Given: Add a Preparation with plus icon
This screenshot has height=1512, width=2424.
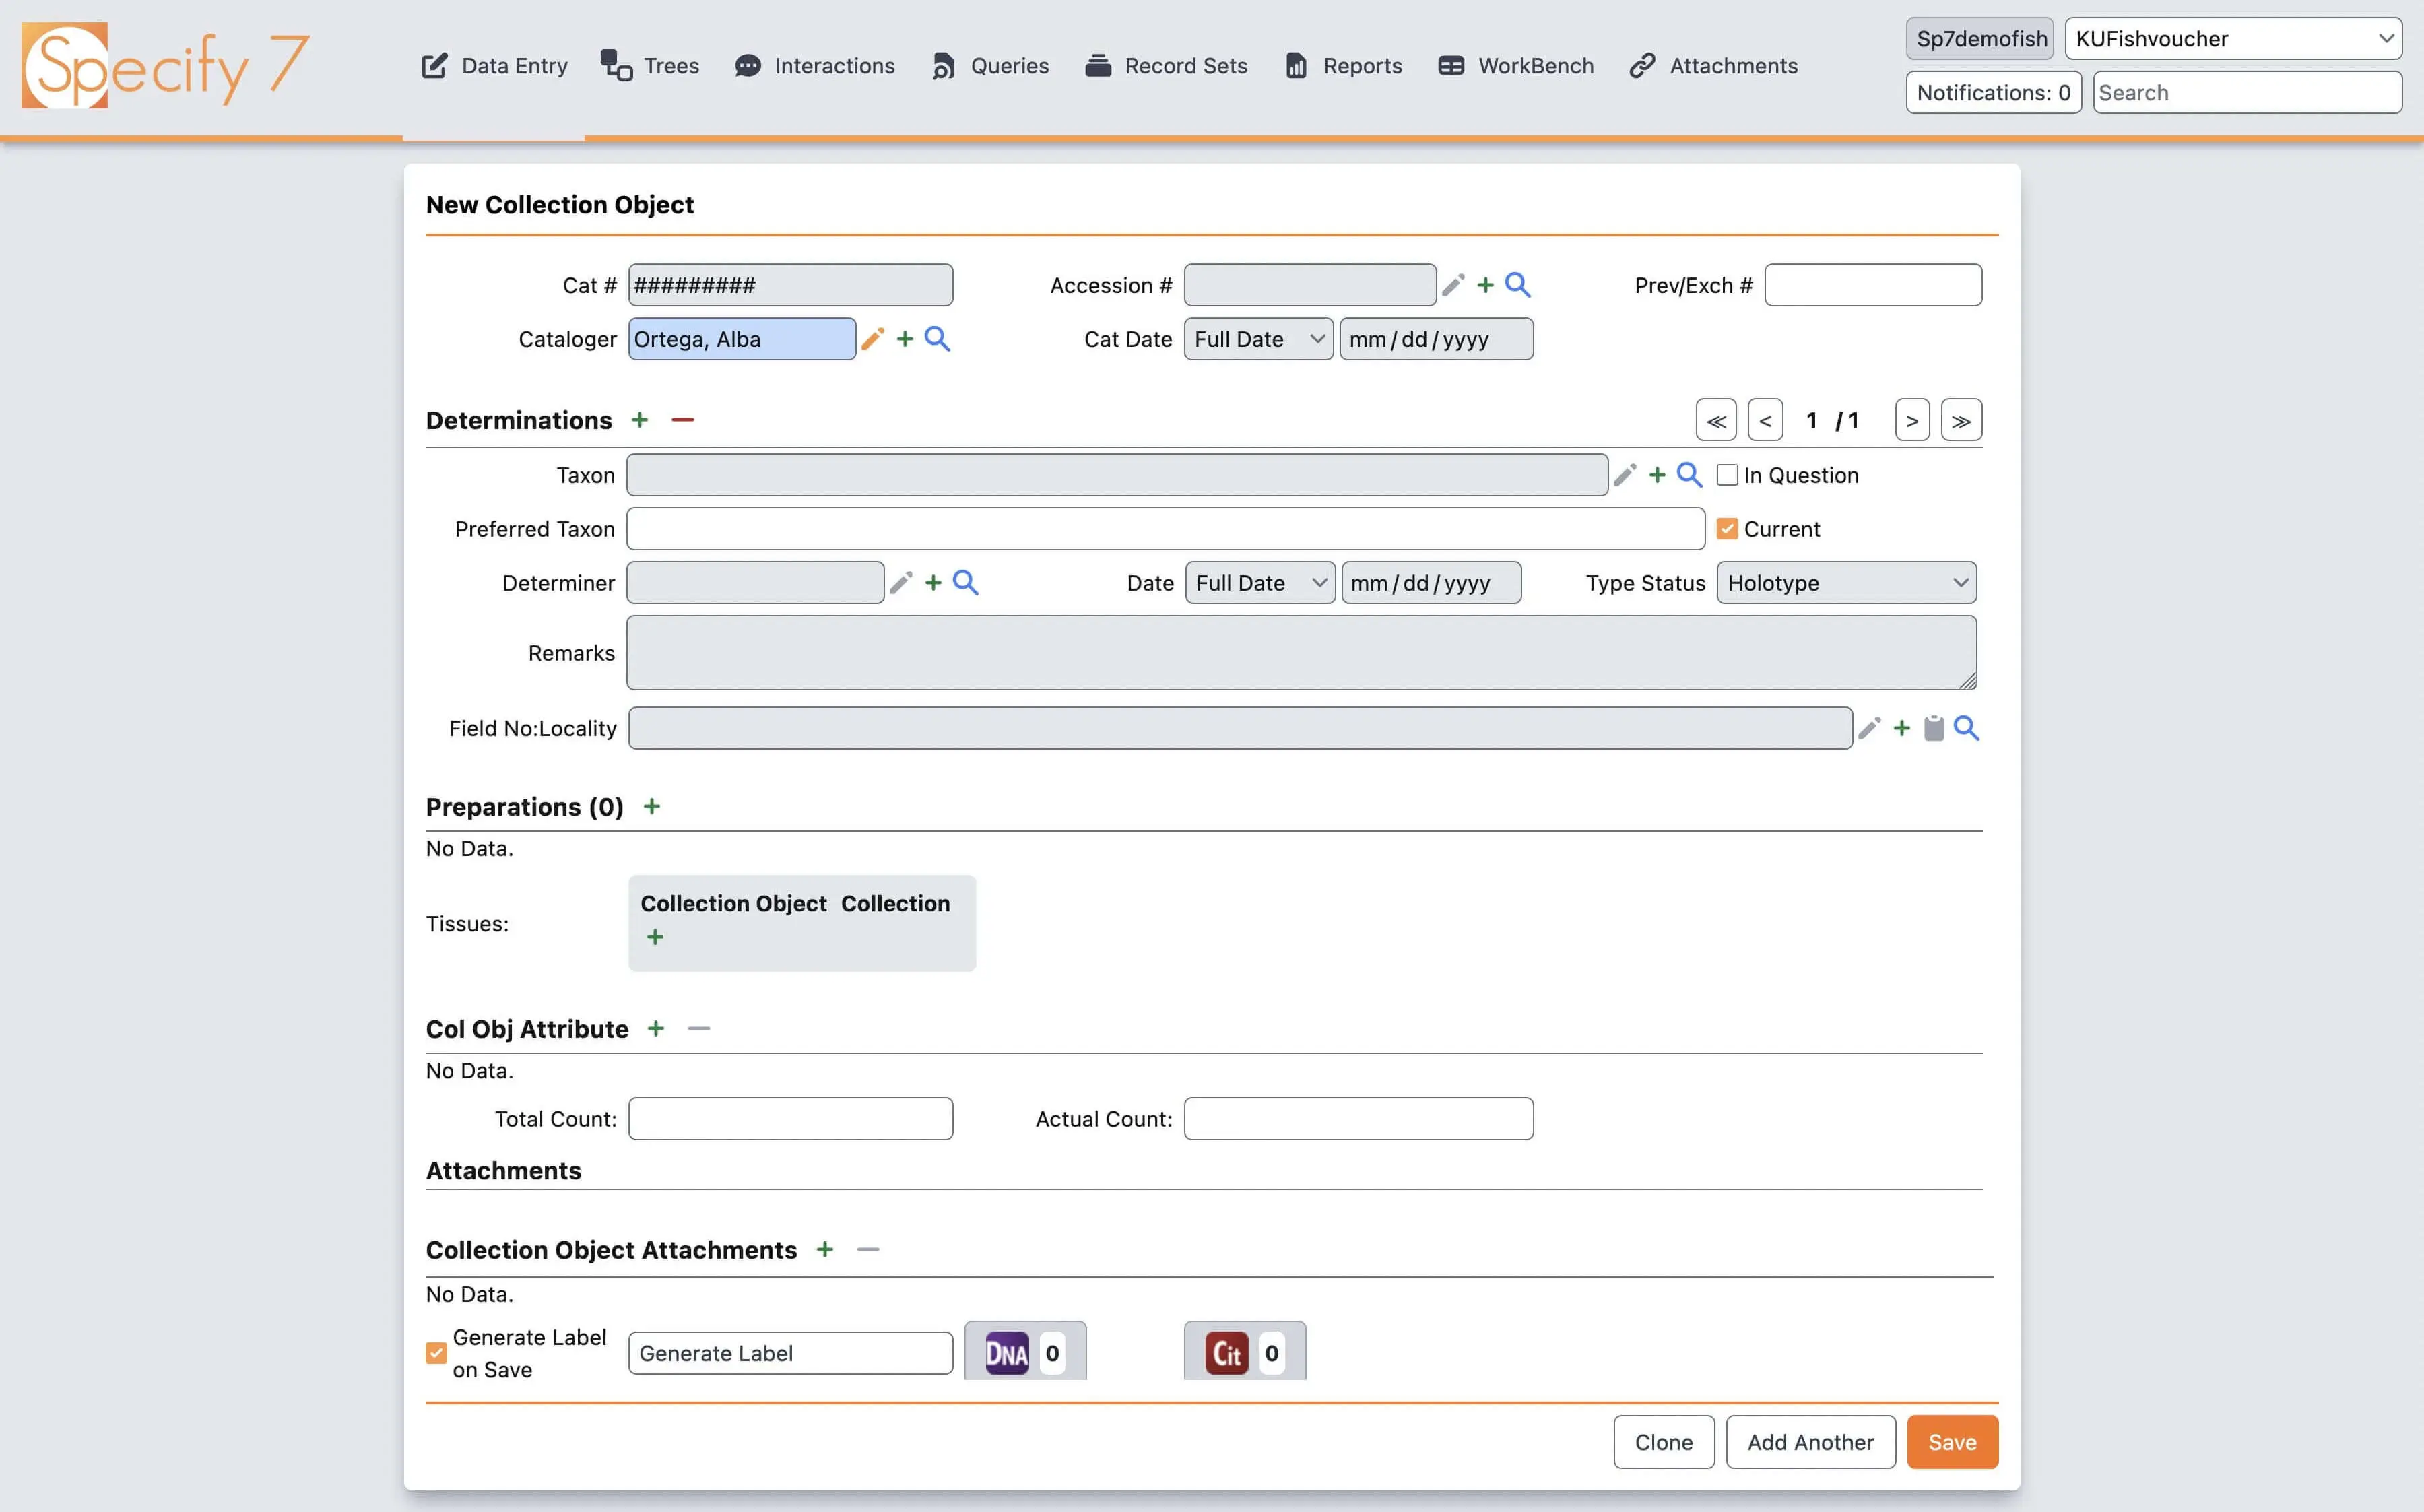Looking at the screenshot, I should (652, 807).
